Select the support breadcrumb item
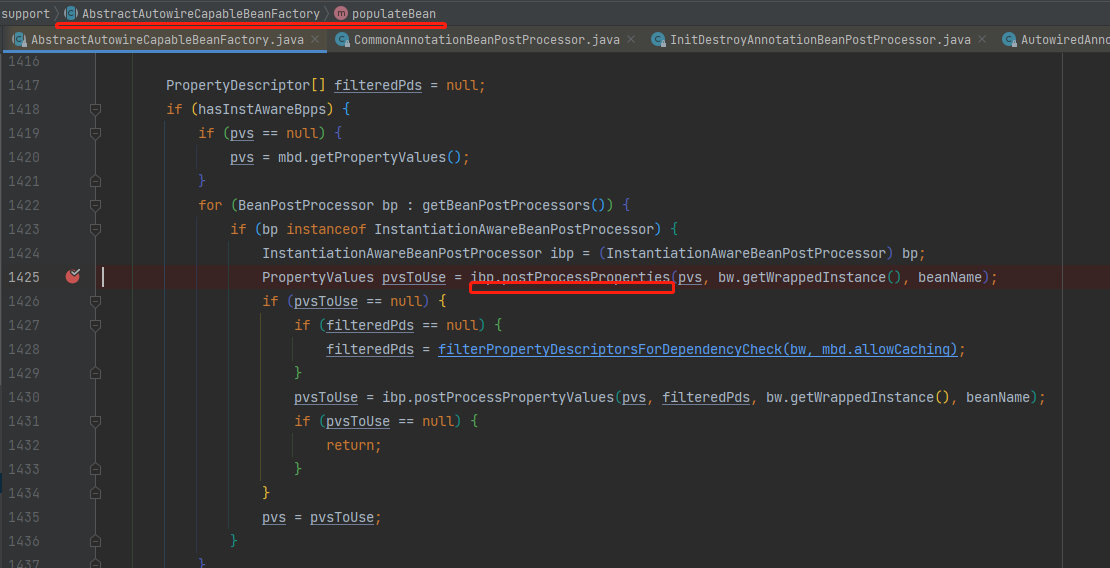Viewport: 1110px width, 568px height. click(26, 13)
